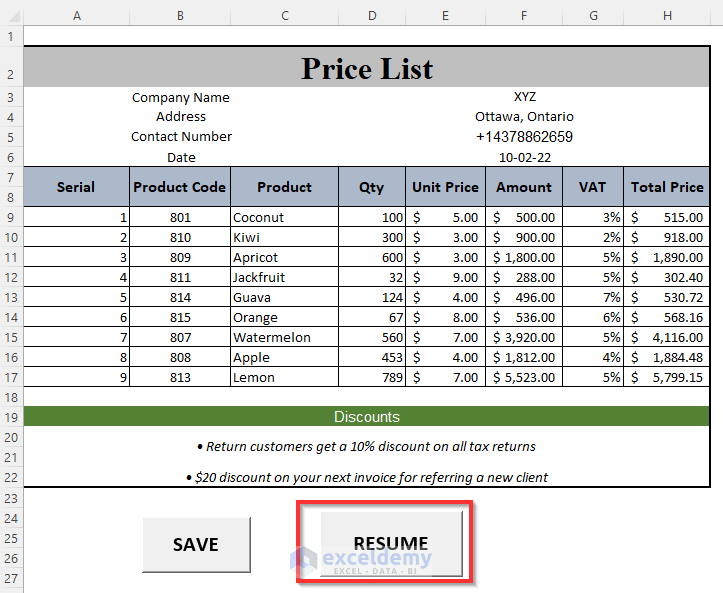723x593 pixels.
Task: Click the XYZ company value
Action: tap(525, 97)
